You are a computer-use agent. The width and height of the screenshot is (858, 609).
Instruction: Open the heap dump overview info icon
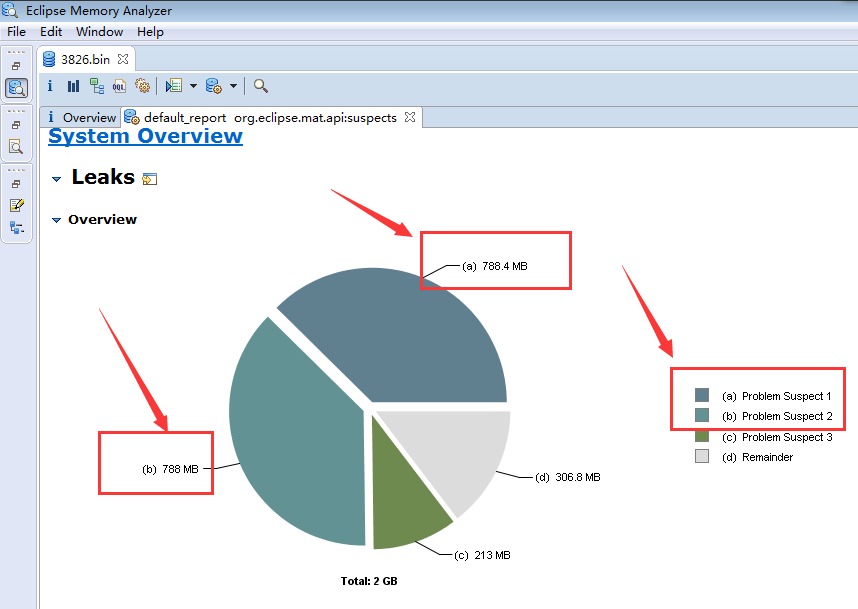coord(50,86)
